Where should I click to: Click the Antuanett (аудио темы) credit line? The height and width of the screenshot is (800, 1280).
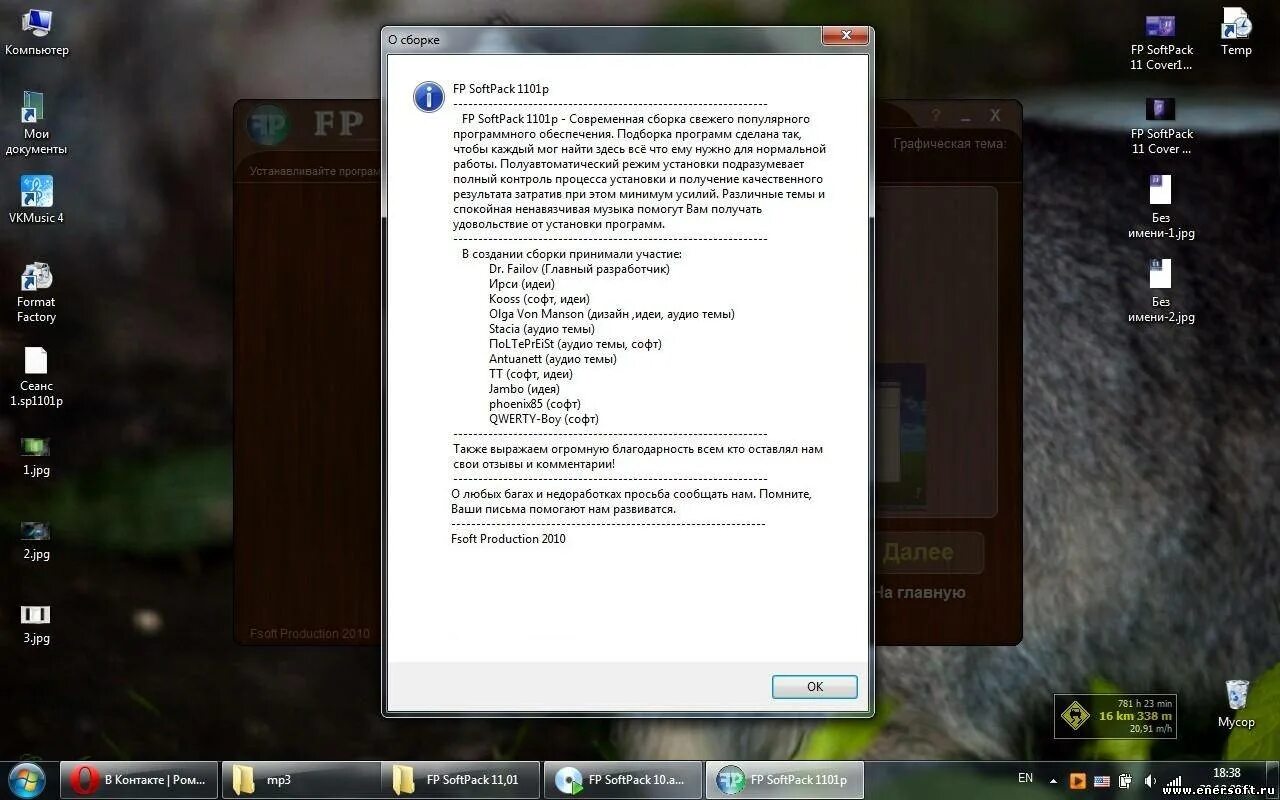coord(553,359)
